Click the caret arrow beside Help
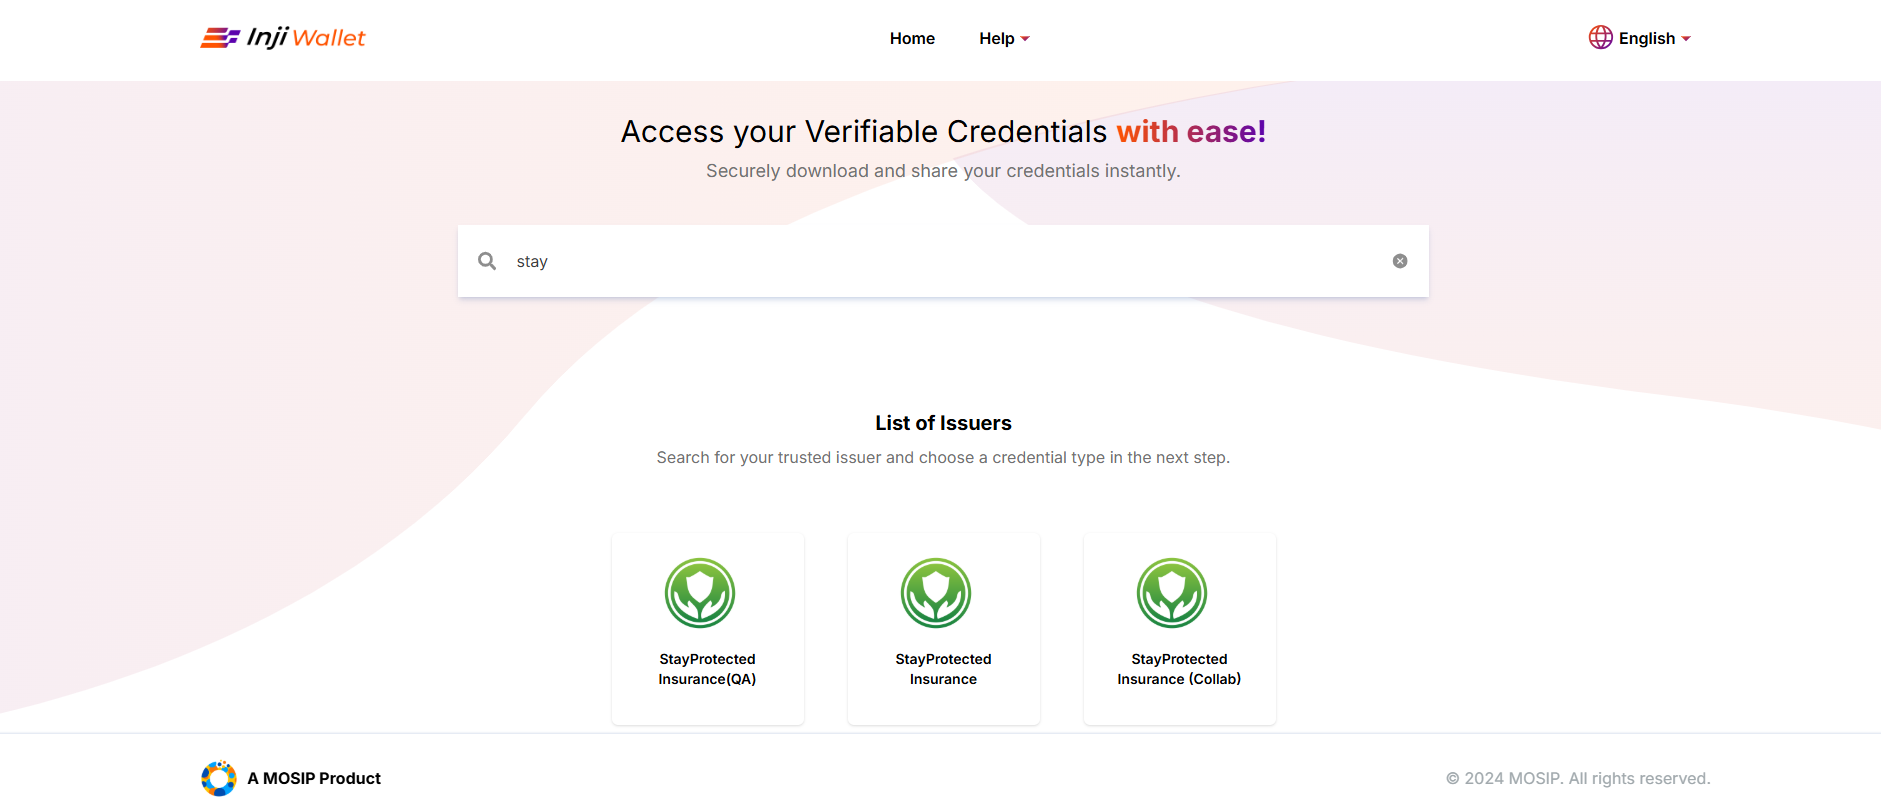 (1025, 39)
